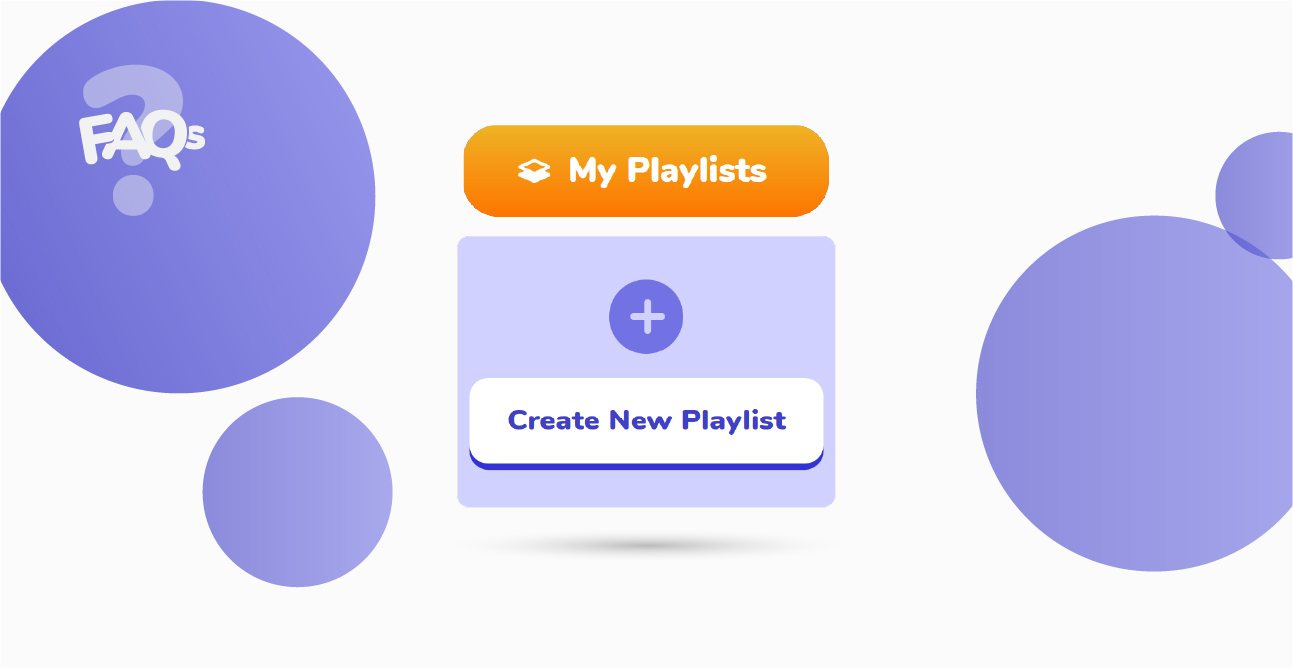Click the FAQs logo text
This screenshot has width=1293, height=669.
pyautogui.click(x=140, y=139)
